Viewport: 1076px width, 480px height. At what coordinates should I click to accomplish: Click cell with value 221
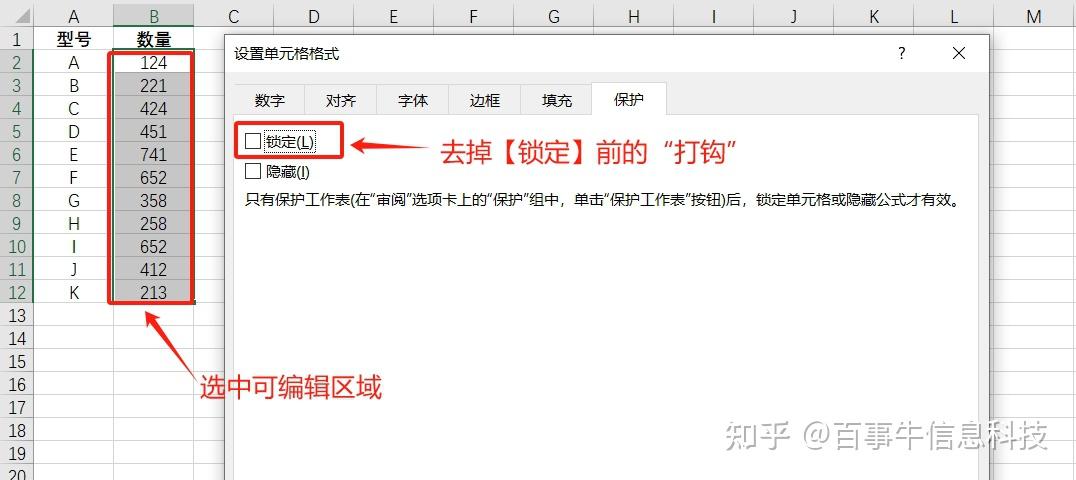tap(154, 86)
